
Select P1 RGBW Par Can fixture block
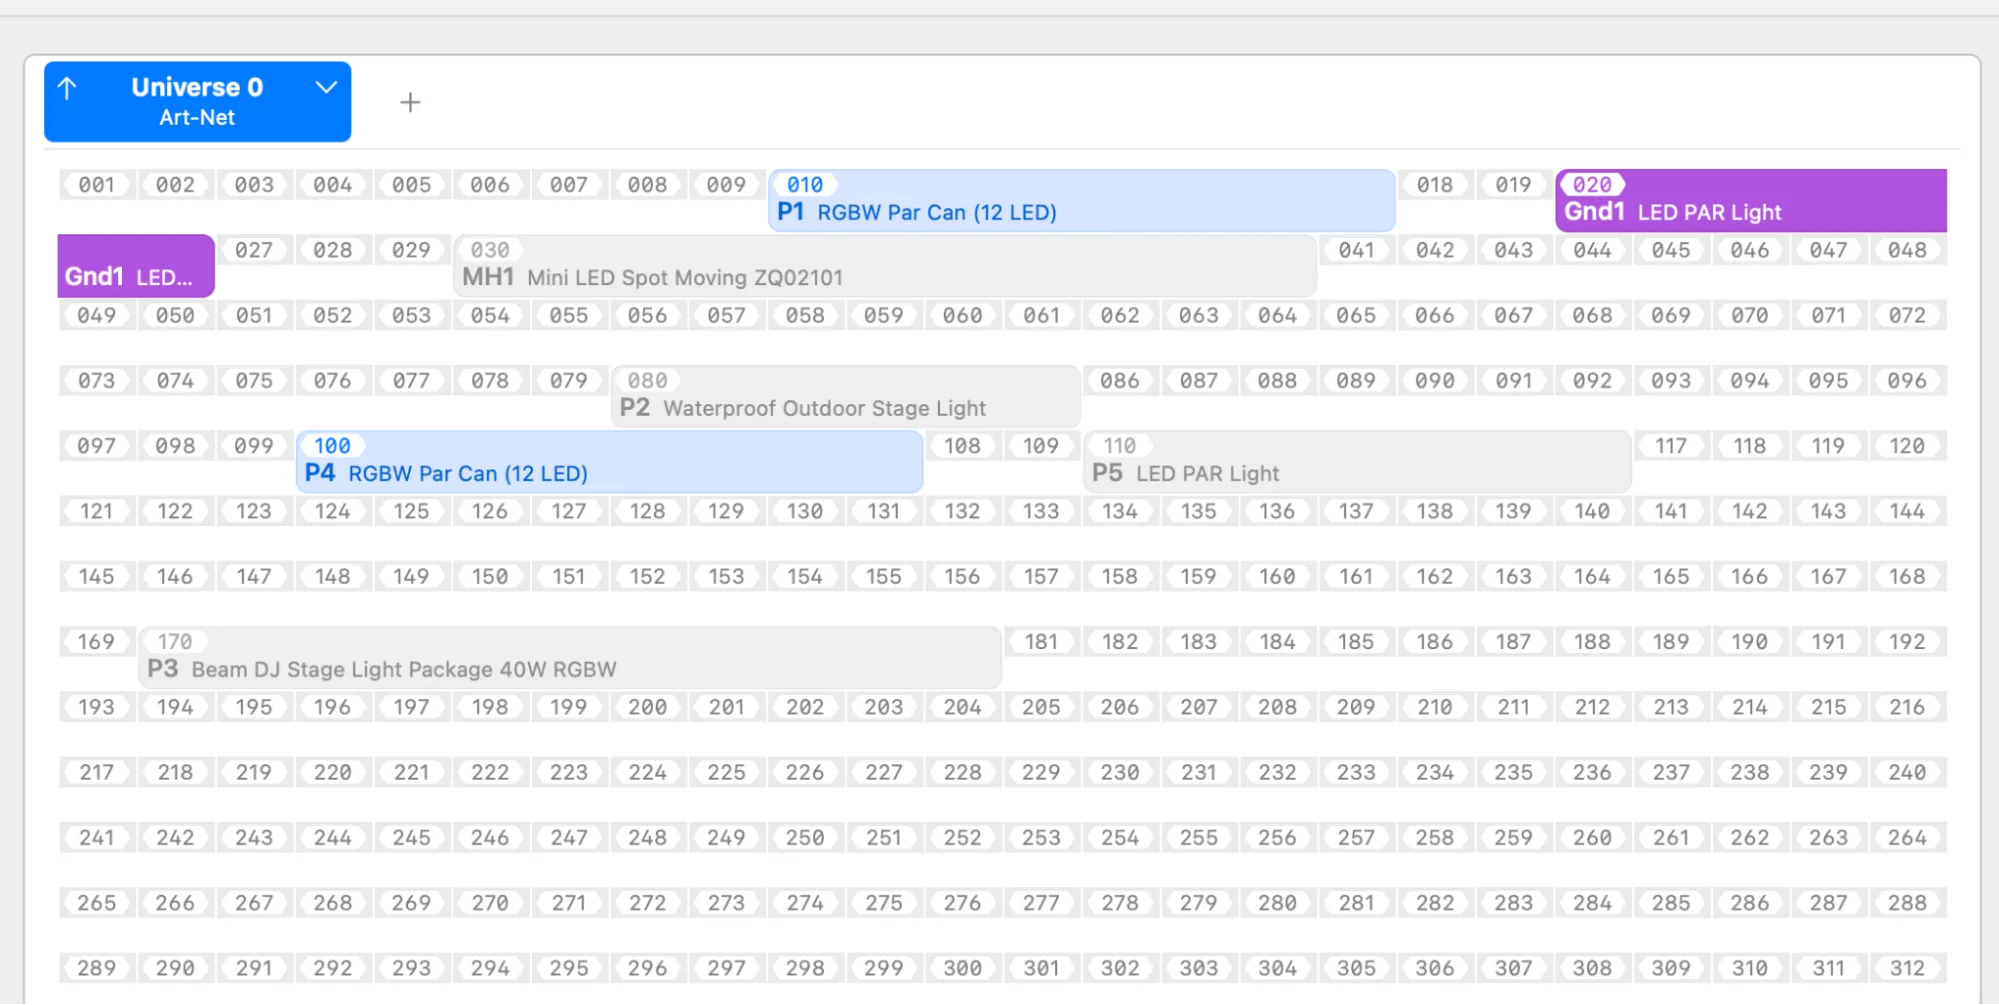[1080, 201]
